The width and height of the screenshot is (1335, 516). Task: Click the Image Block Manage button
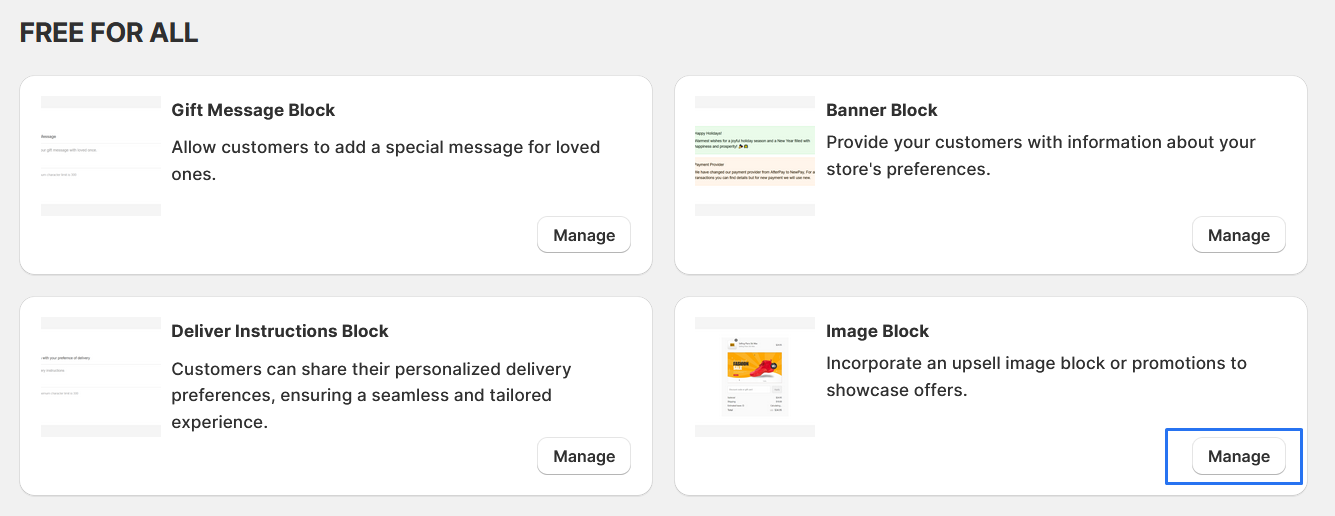click(x=1238, y=456)
